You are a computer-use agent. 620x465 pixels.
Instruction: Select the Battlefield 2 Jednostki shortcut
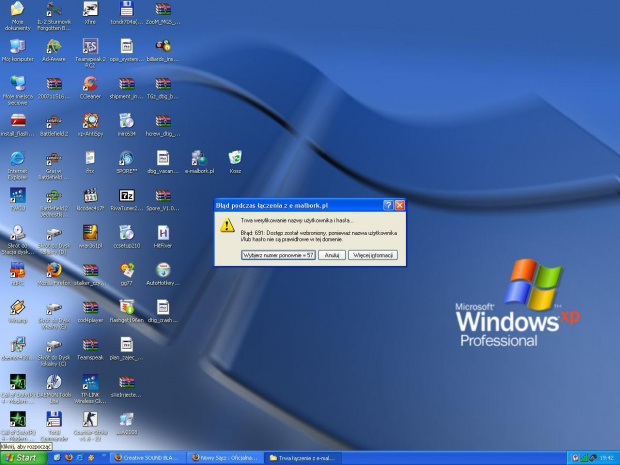(54, 202)
